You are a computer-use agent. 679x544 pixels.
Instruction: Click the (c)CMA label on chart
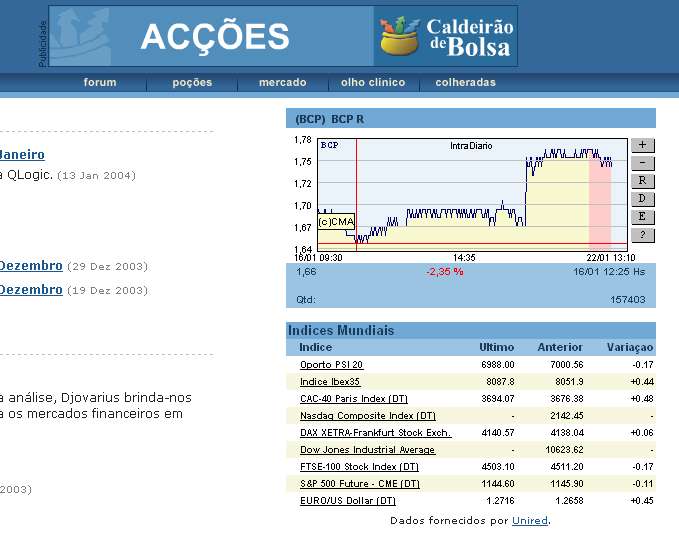[x=336, y=222]
